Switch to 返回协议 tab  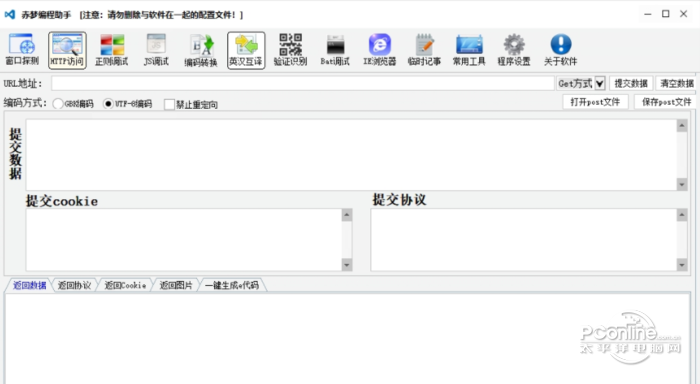[x=75, y=285]
